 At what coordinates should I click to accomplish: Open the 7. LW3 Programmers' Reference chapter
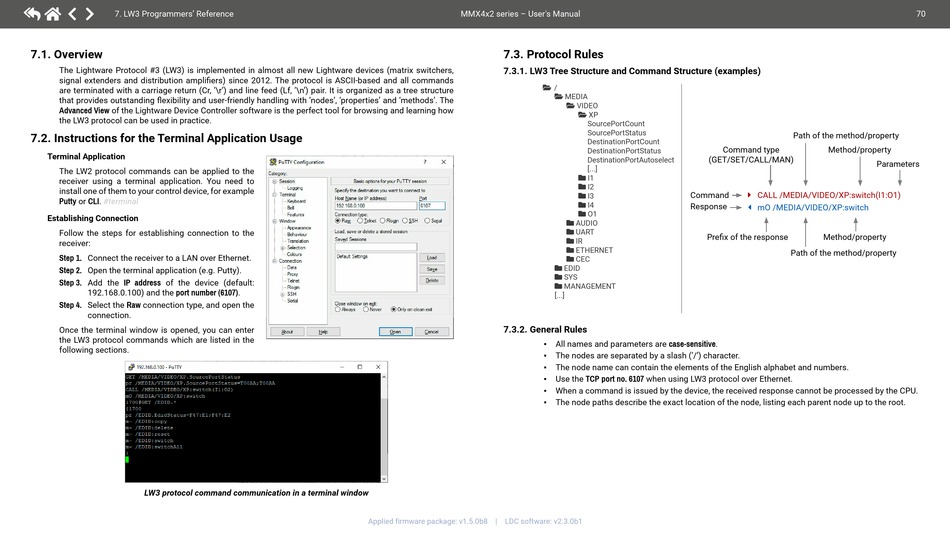174,14
